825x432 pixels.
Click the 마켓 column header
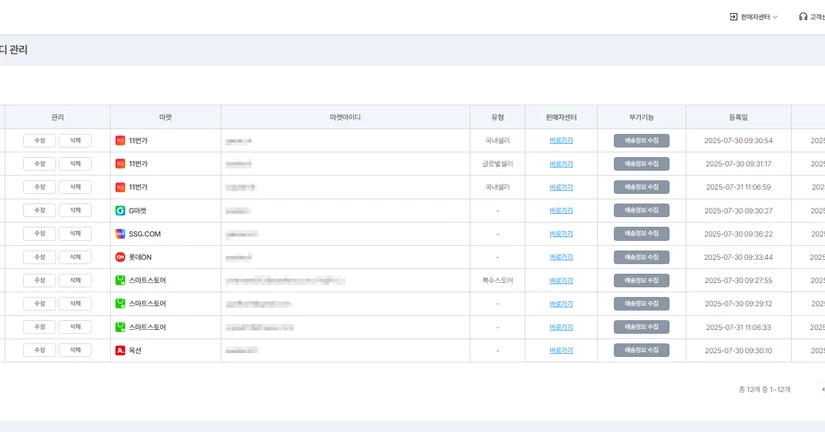165,117
